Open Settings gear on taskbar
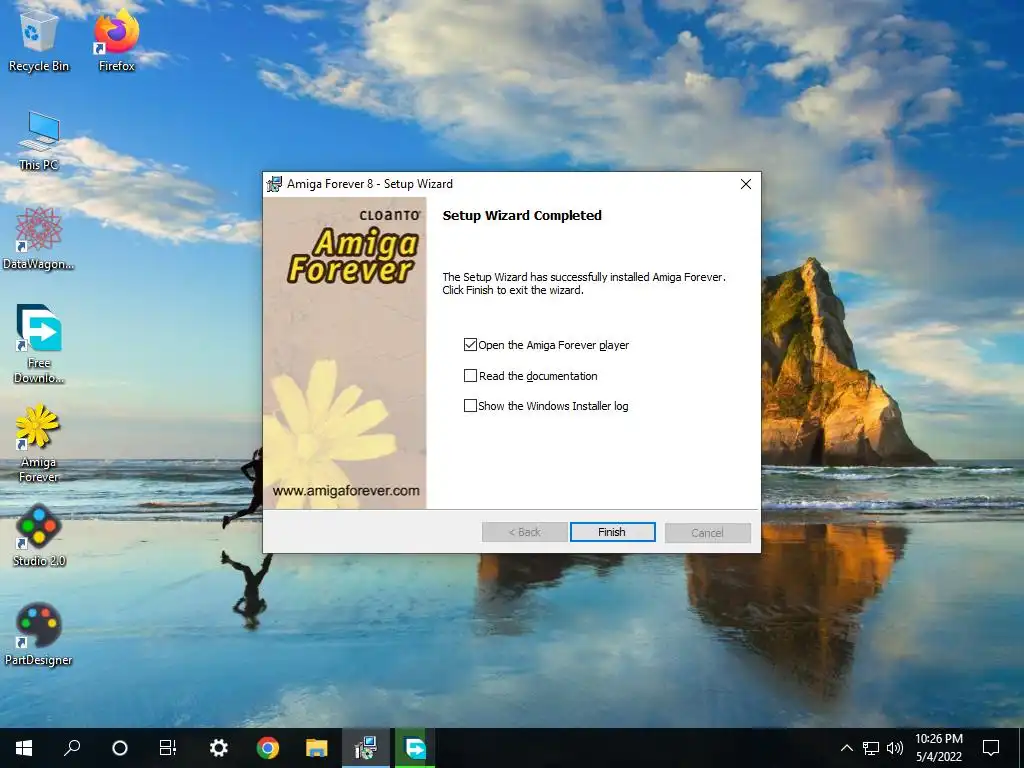The width and height of the screenshot is (1024, 768). (218, 748)
